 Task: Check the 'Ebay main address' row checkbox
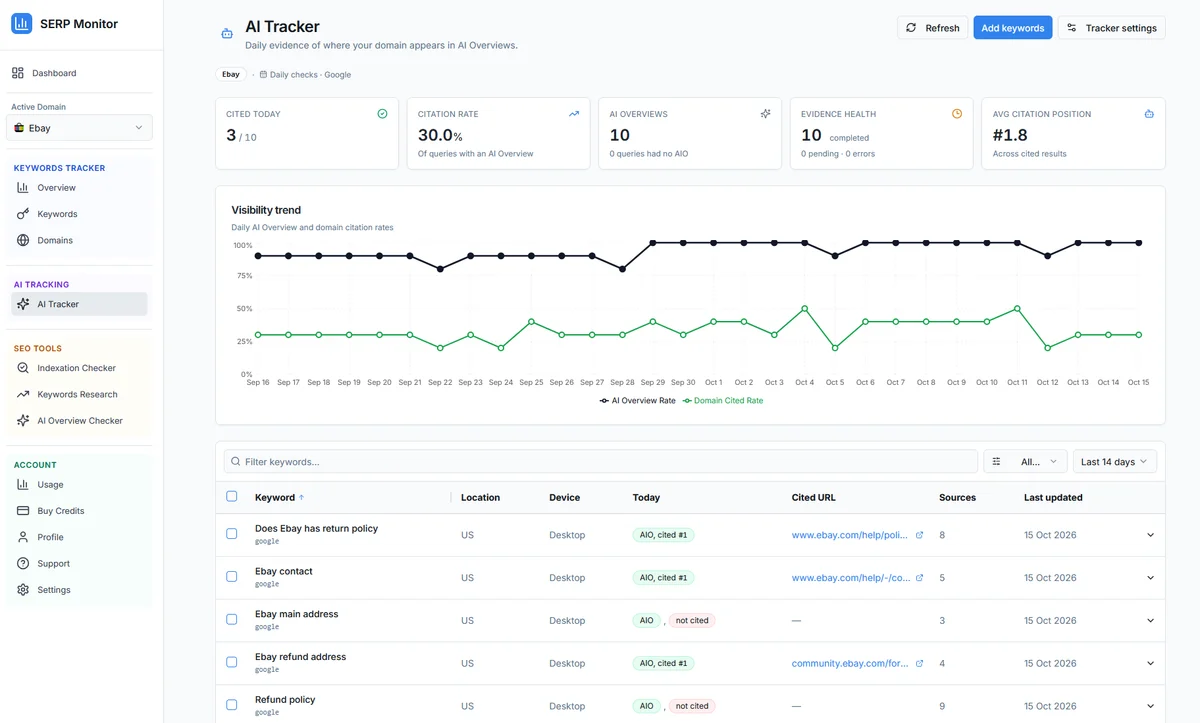click(x=232, y=620)
